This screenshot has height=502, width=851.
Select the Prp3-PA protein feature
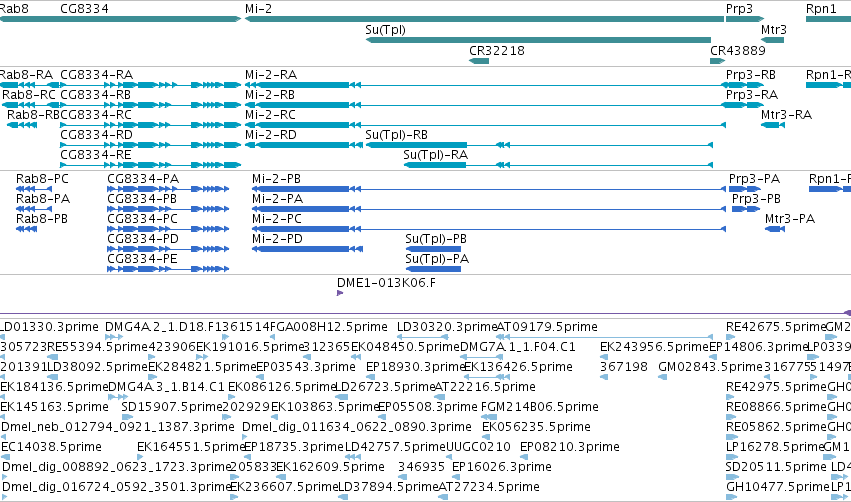(x=745, y=189)
